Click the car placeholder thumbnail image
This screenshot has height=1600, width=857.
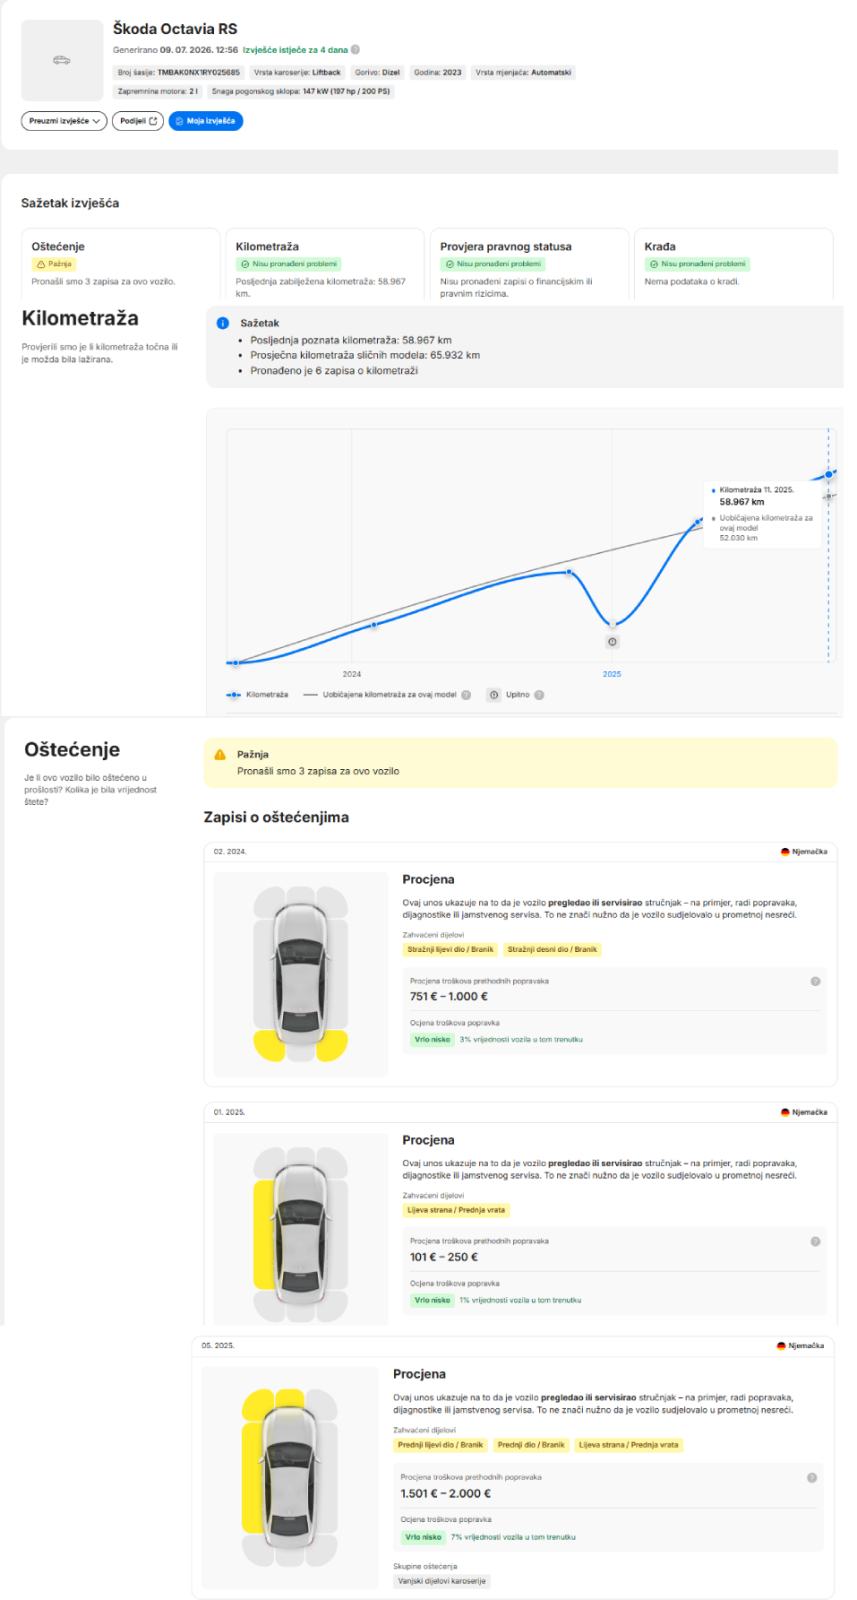click(62, 60)
